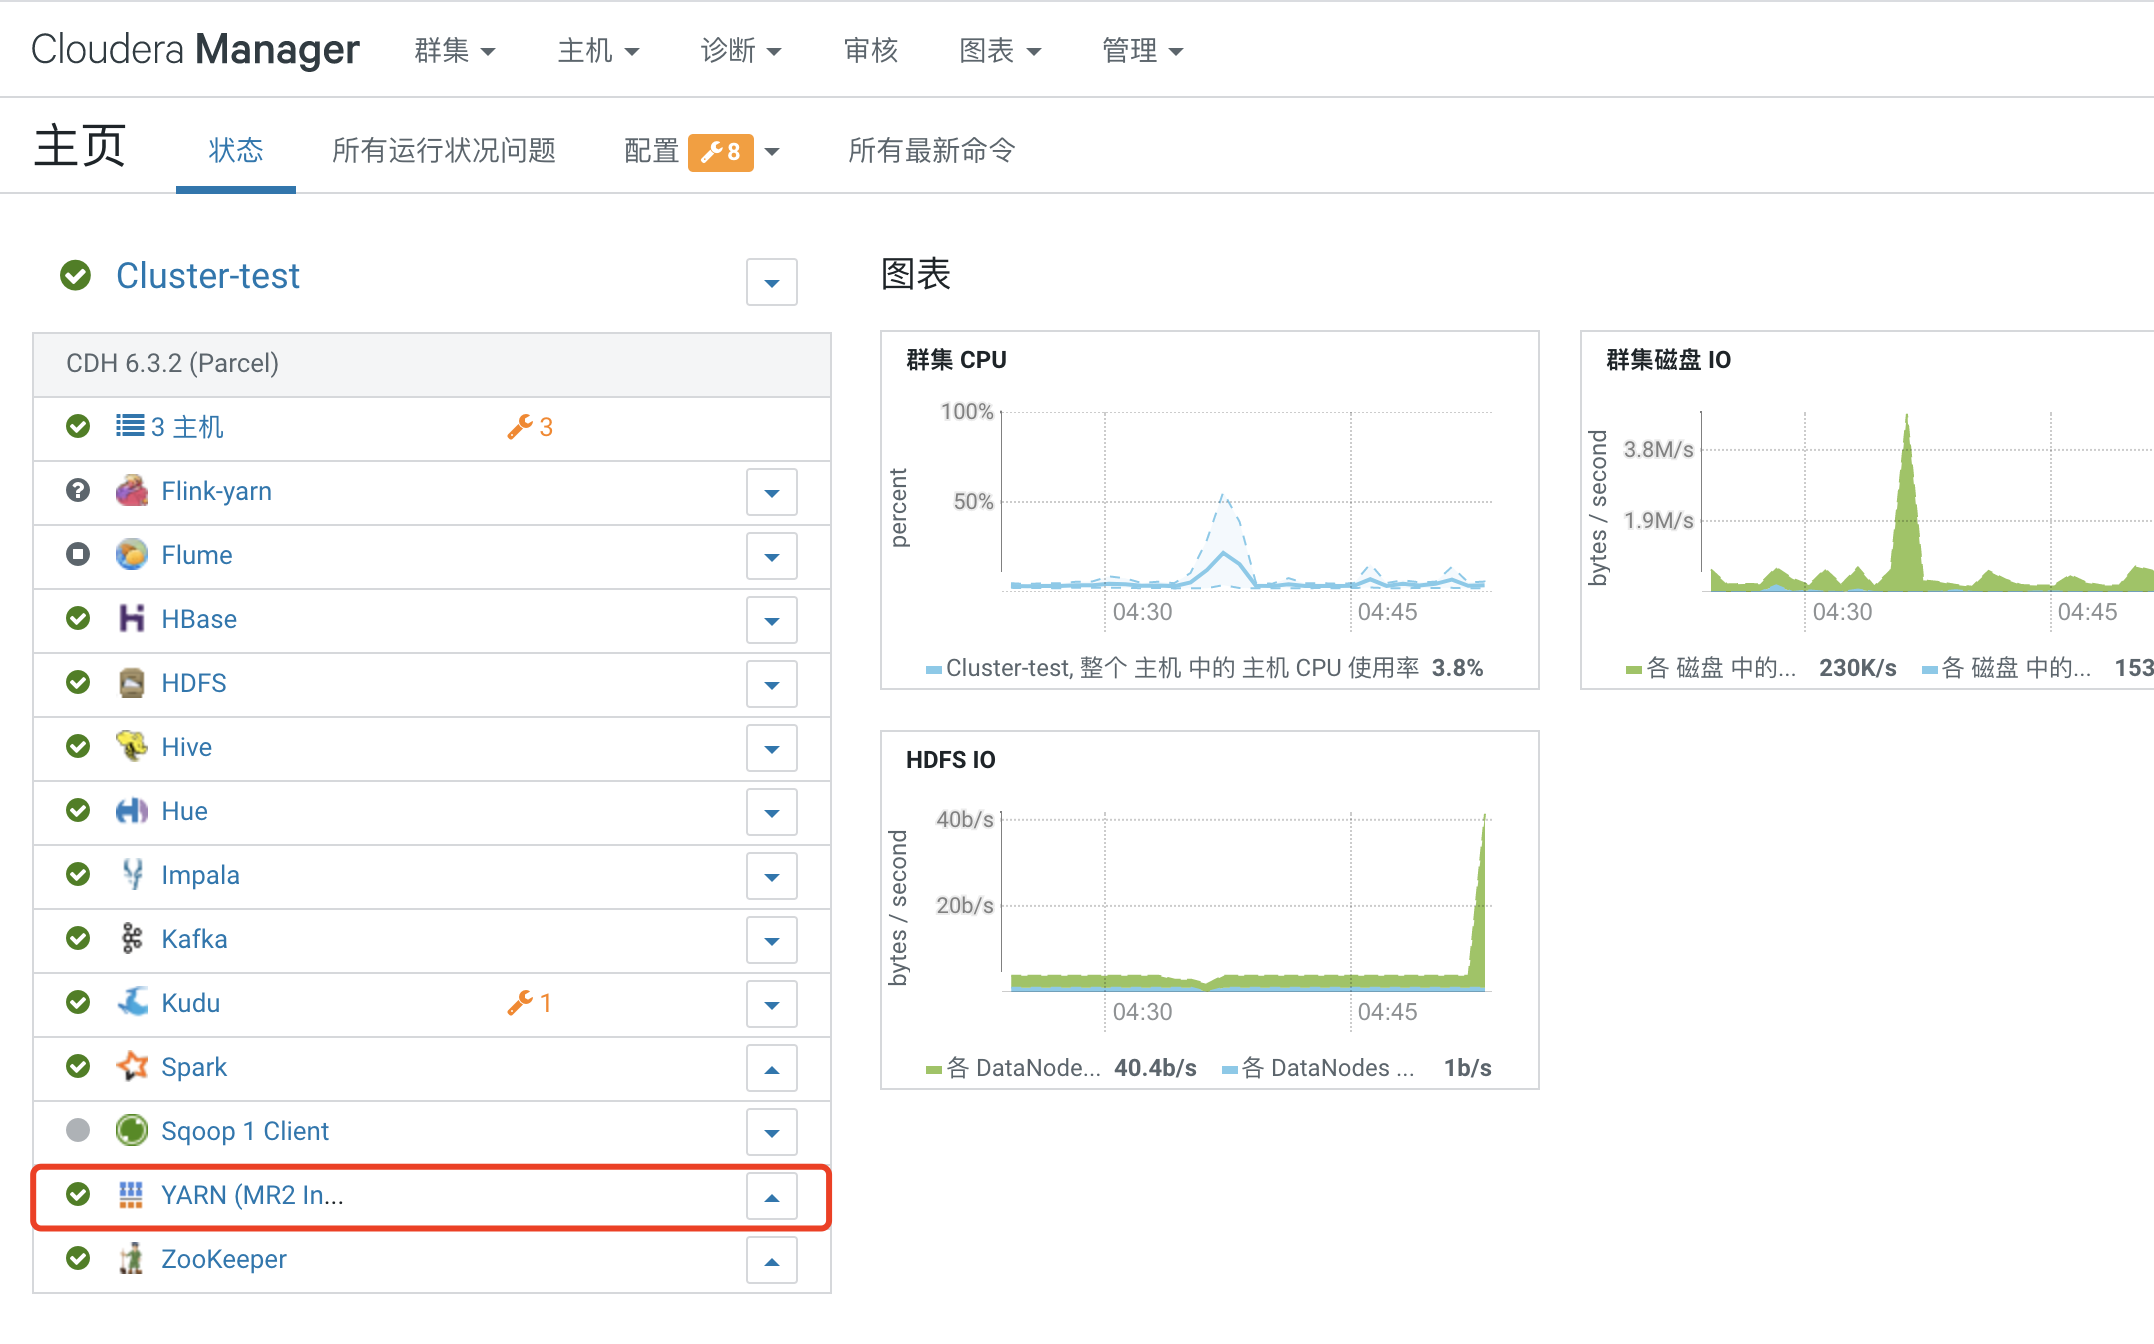Click the ZooKeeper service icon
The width and height of the screenshot is (2154, 1344).
point(131,1259)
